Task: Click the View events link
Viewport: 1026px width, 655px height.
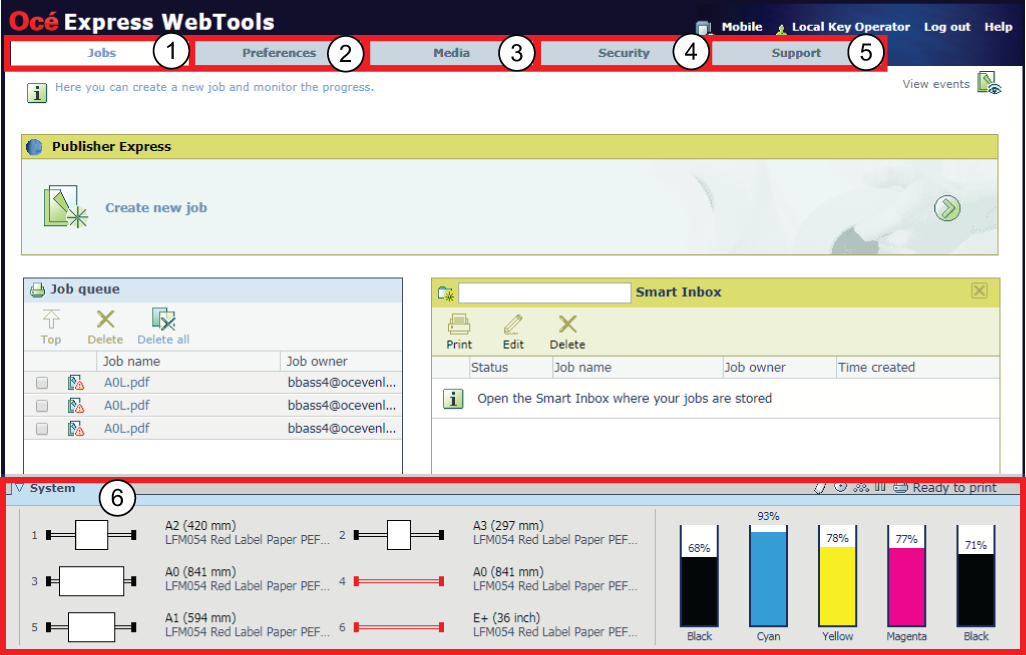Action: pos(936,84)
